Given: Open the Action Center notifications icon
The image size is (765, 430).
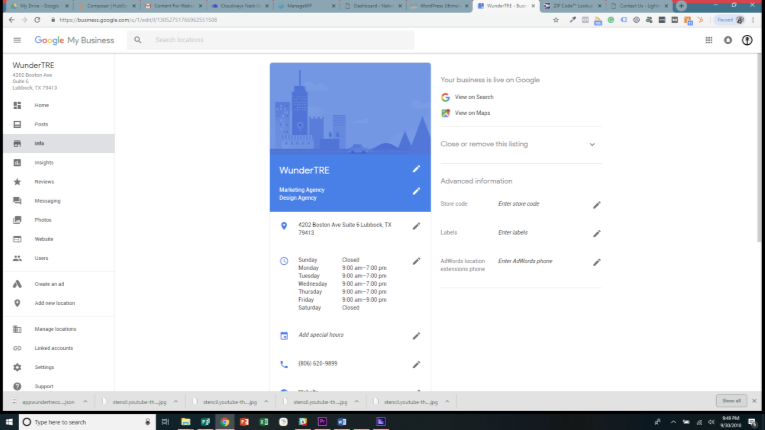Looking at the screenshot, I should pyautogui.click(x=752, y=422).
